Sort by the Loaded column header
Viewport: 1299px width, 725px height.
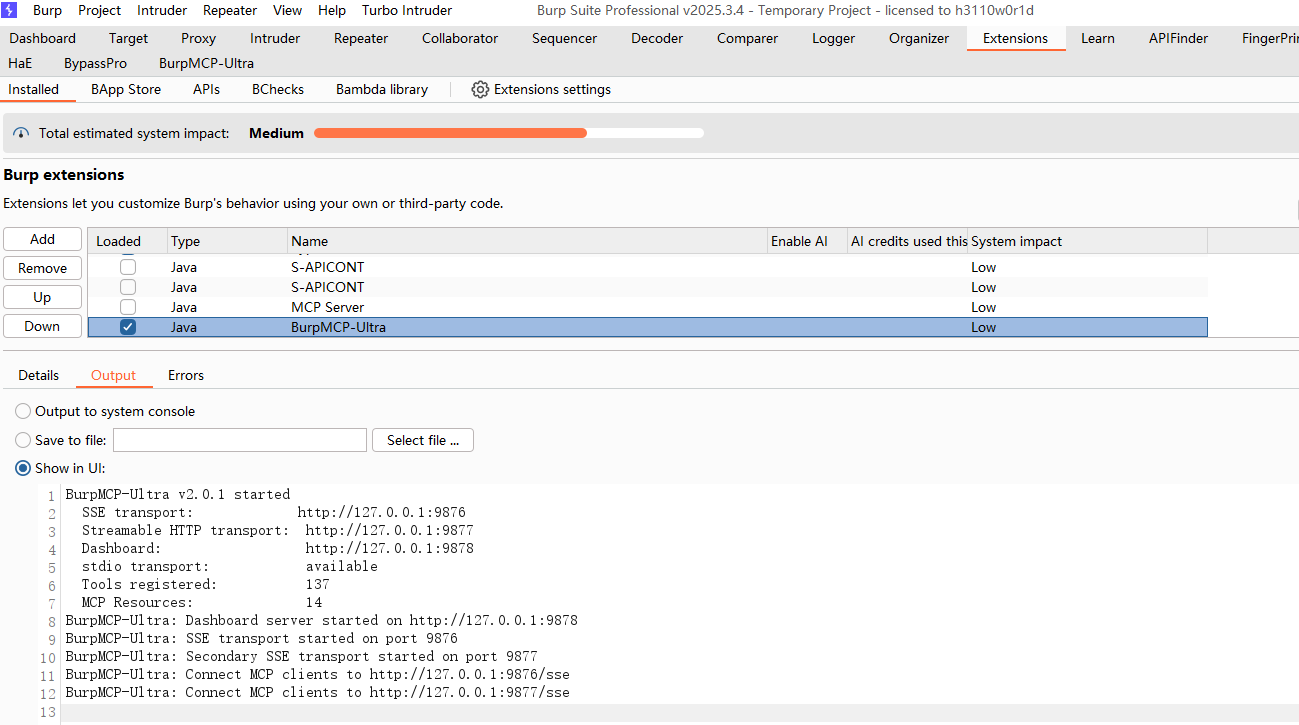click(x=128, y=241)
